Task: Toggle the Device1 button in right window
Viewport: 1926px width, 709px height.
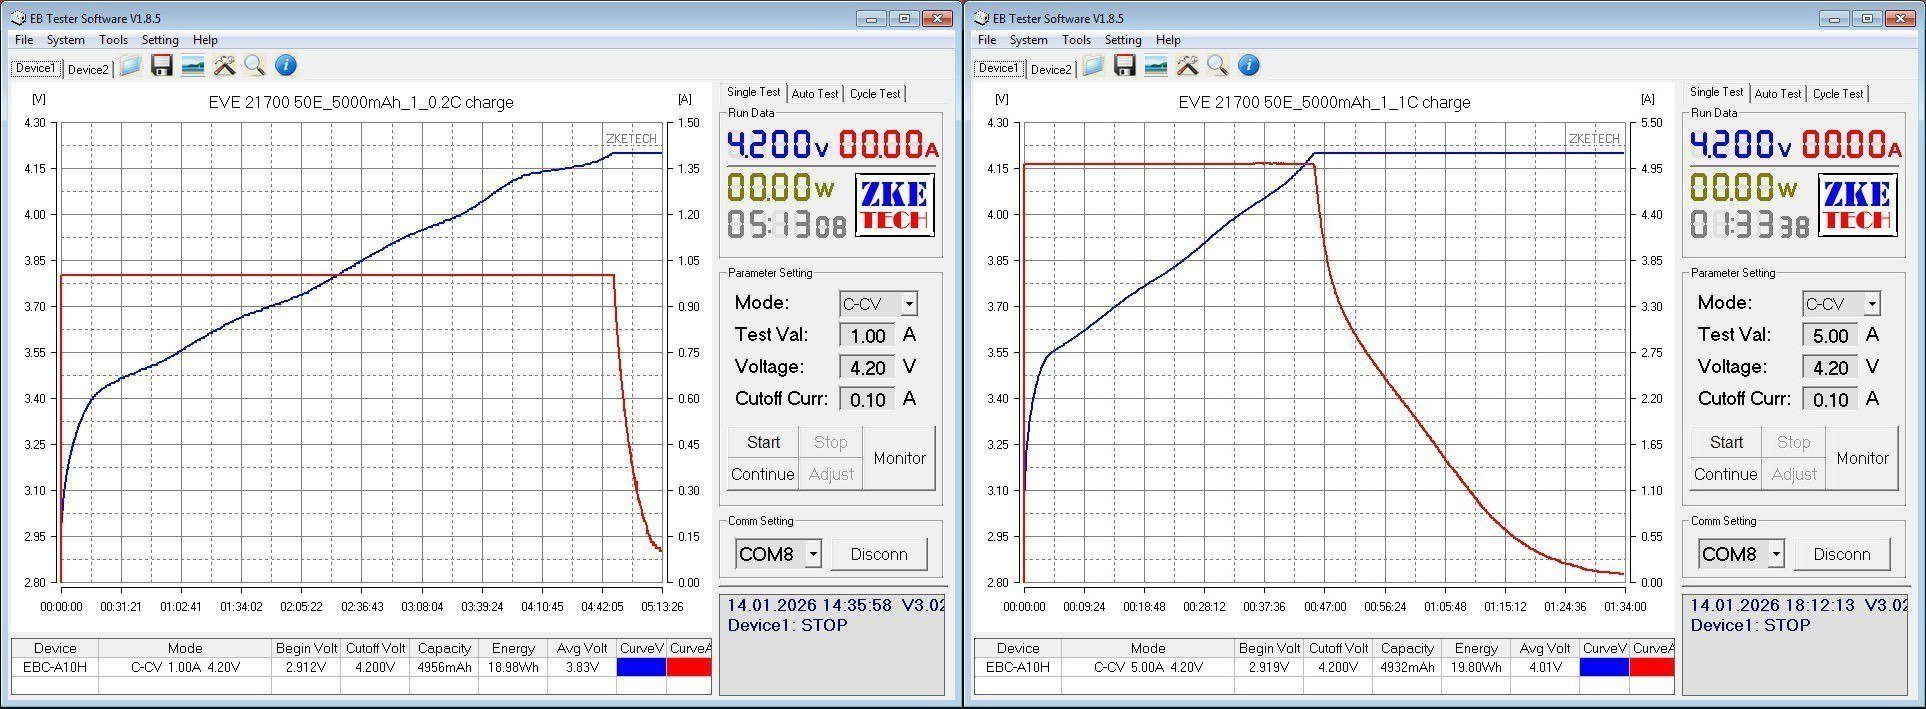Action: pyautogui.click(x=998, y=68)
